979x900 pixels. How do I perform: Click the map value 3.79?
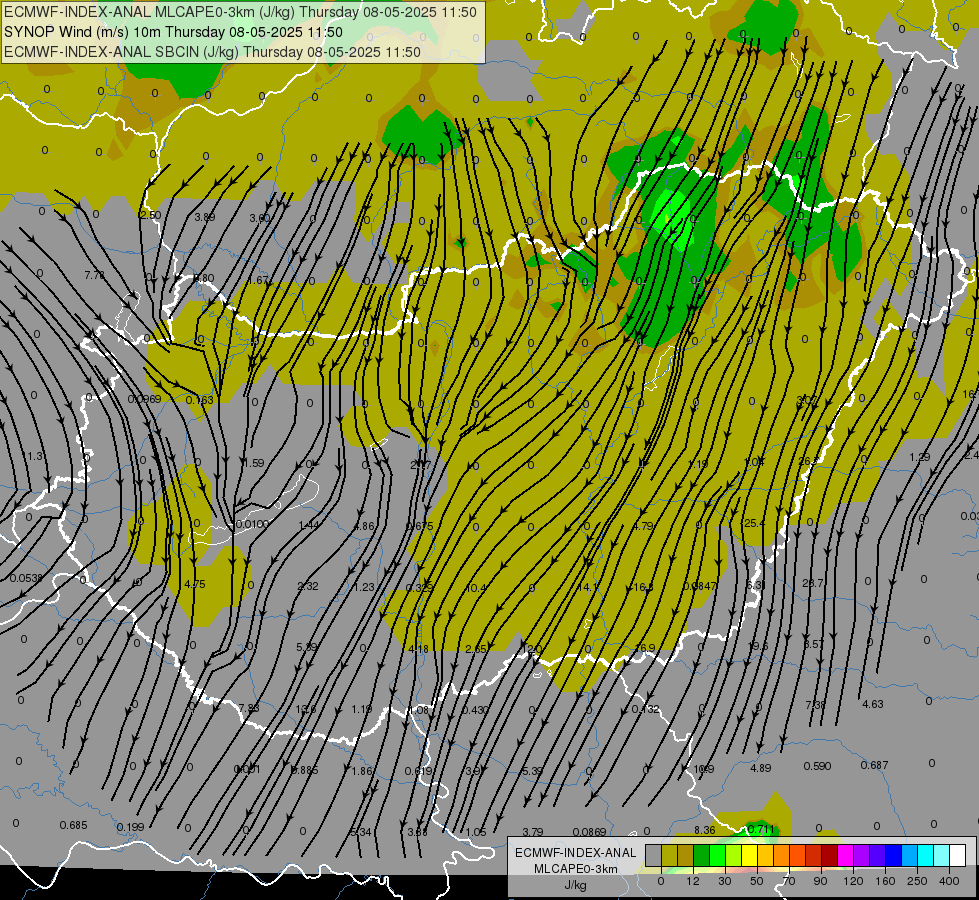click(533, 832)
